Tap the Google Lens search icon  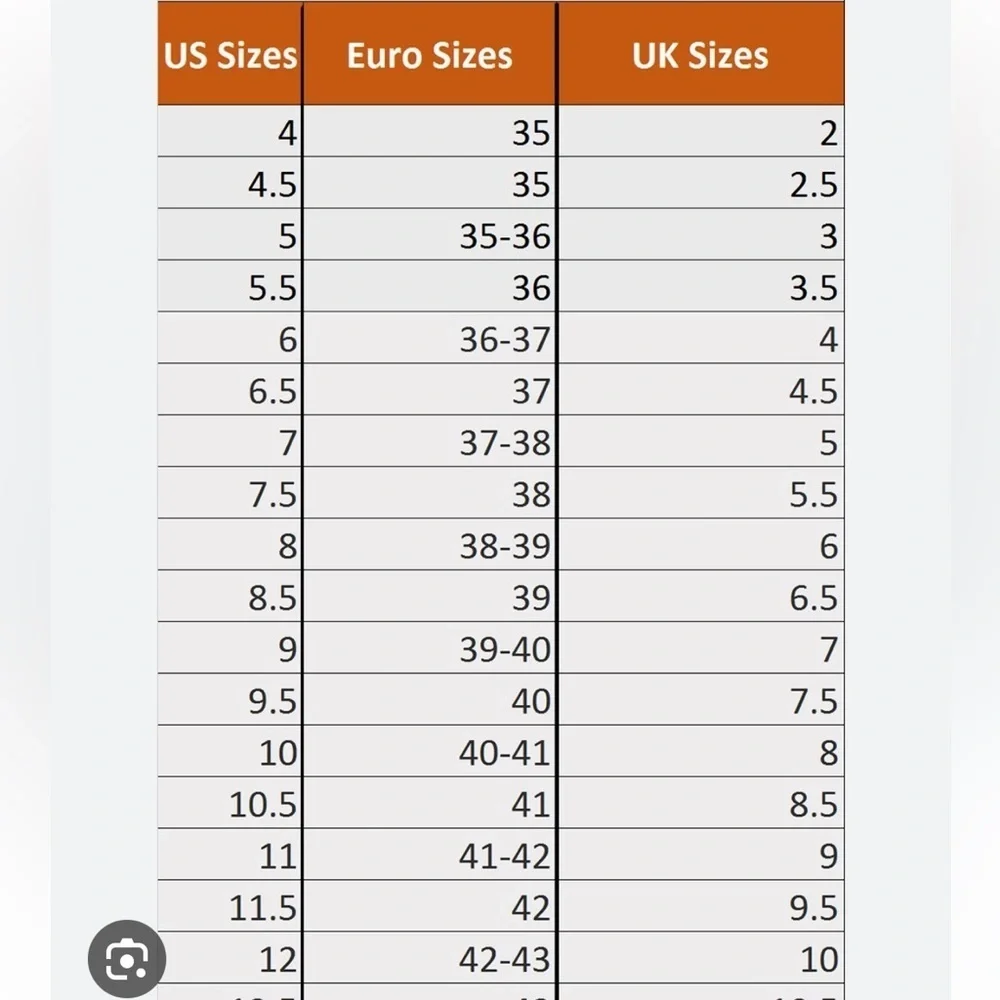click(x=127, y=959)
